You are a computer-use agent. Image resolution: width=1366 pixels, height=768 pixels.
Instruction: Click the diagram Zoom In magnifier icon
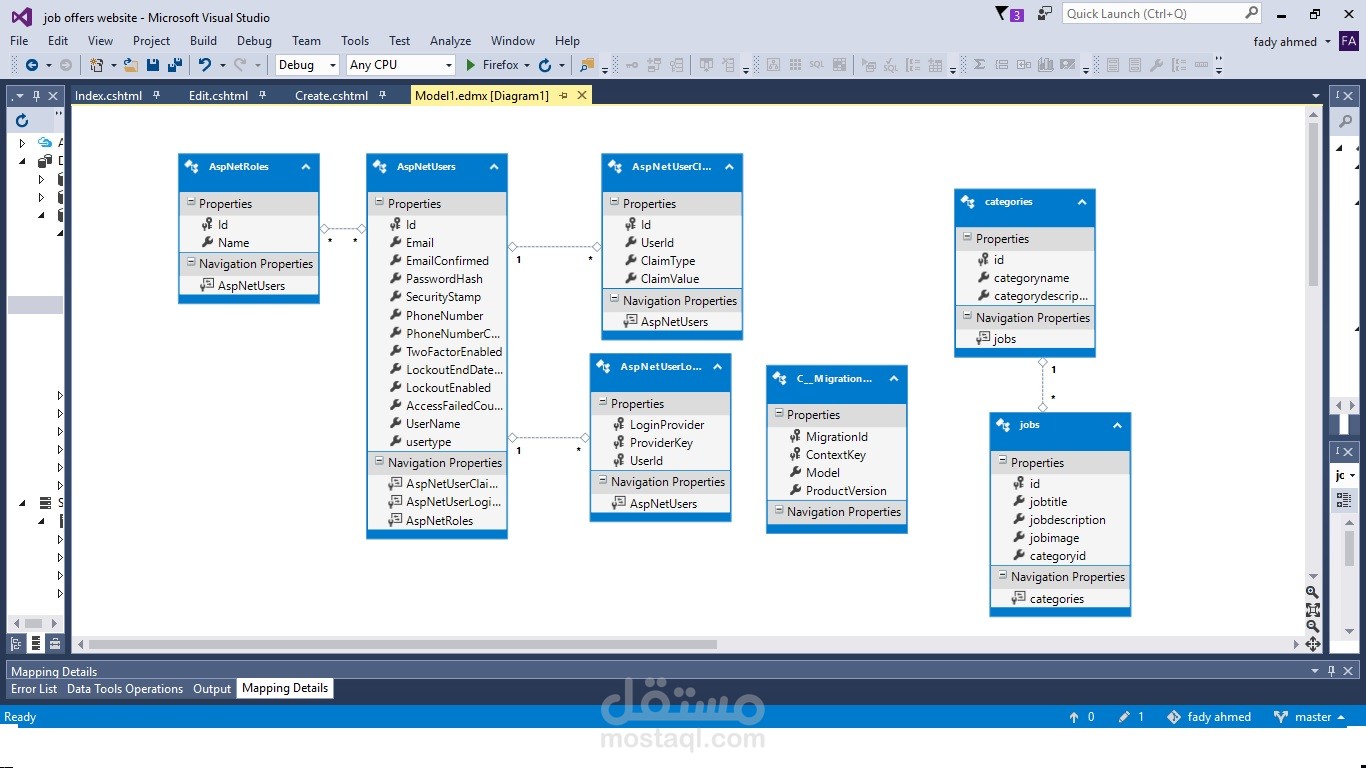[1312, 592]
